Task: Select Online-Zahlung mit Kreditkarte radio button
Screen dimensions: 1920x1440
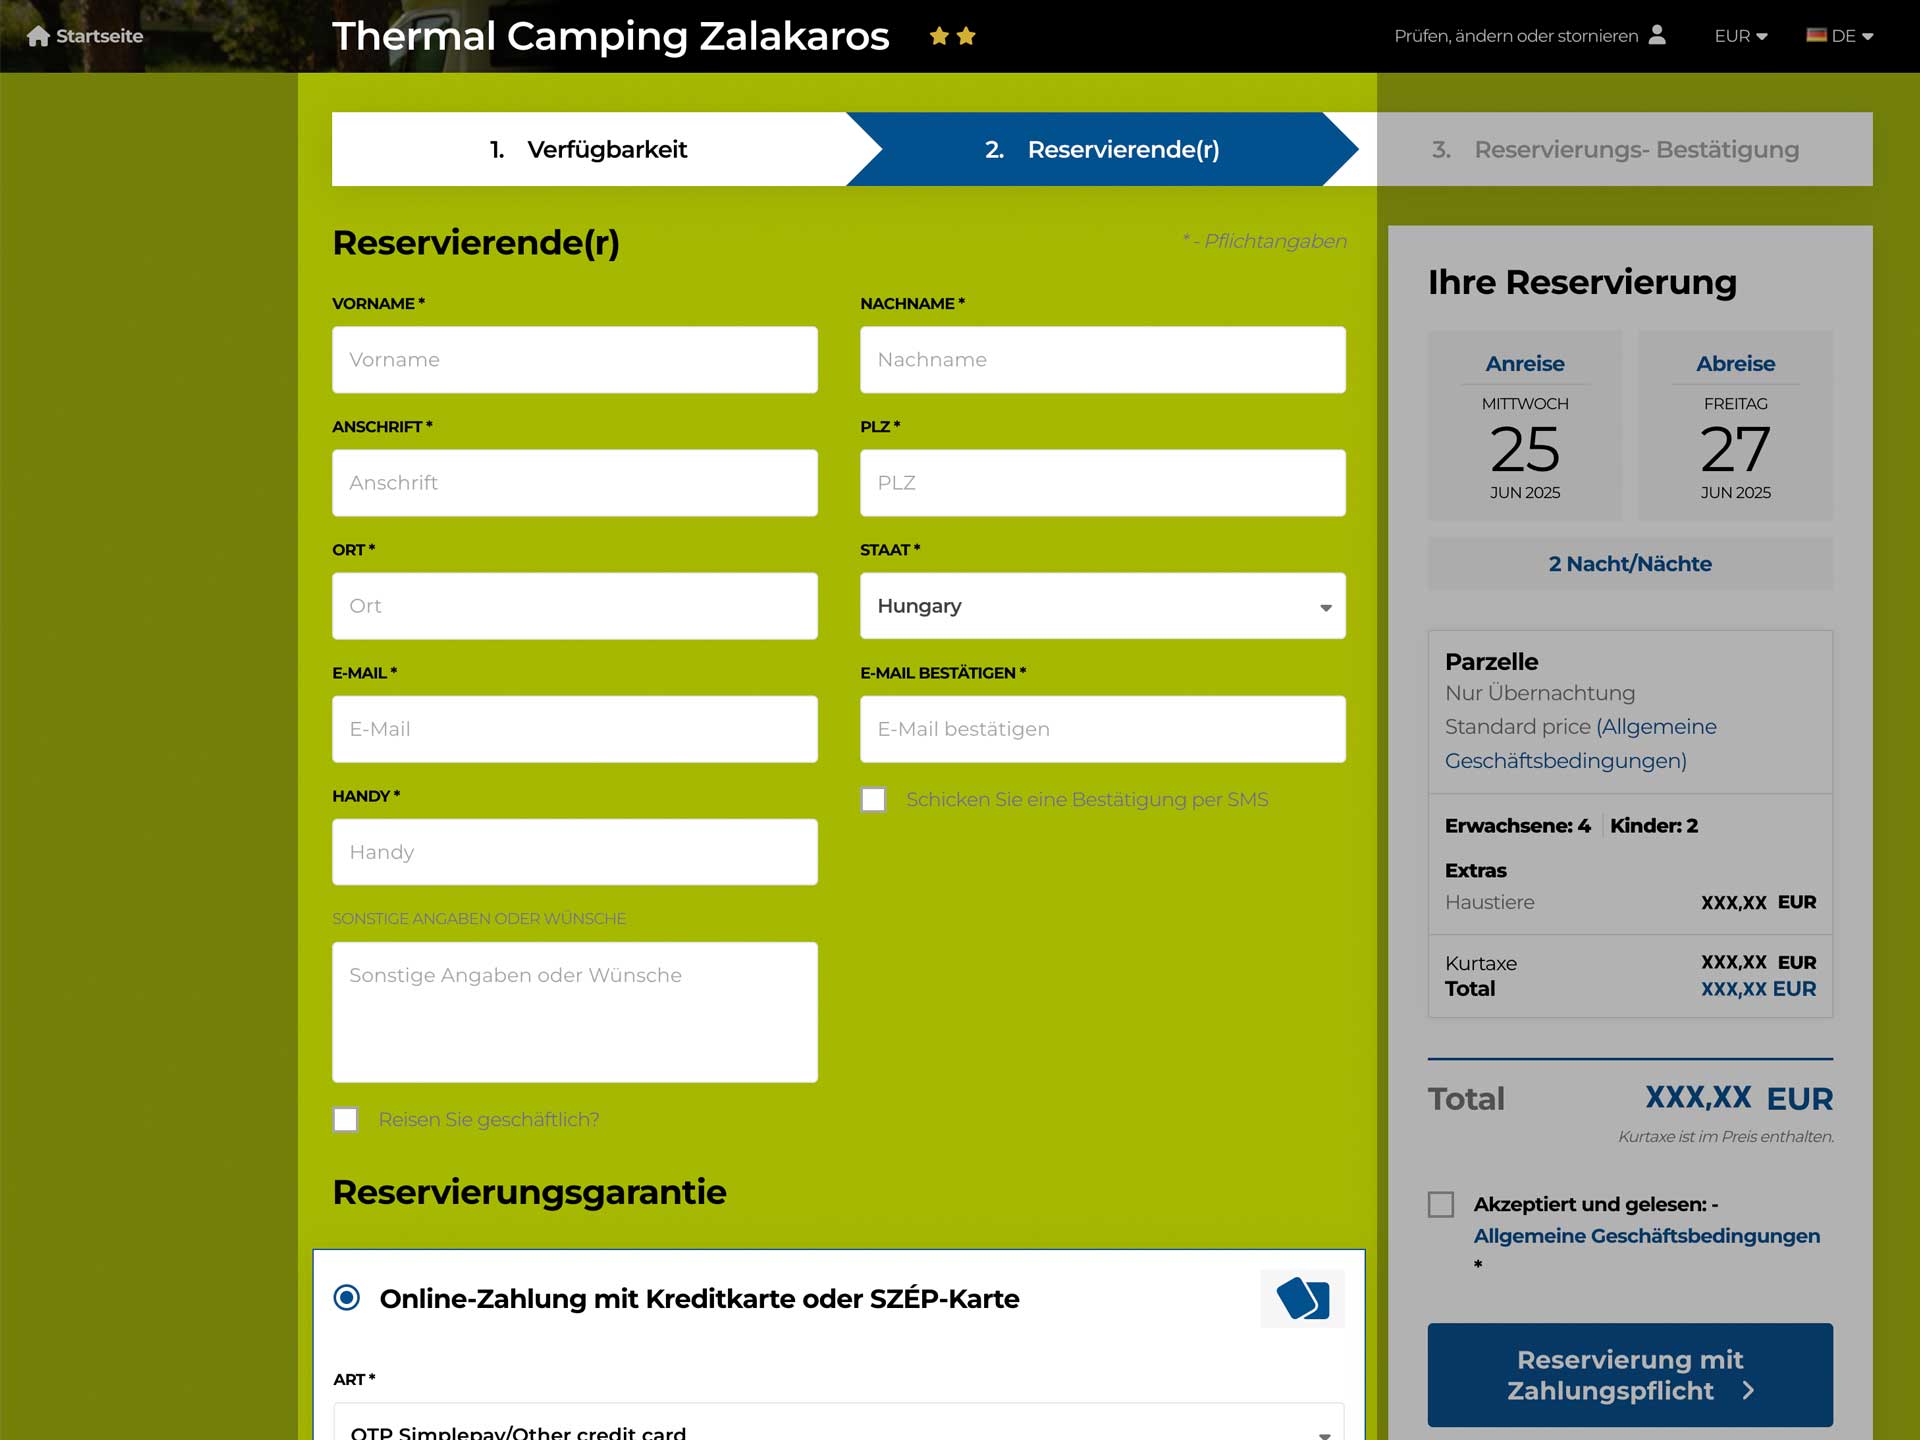Action: pyautogui.click(x=347, y=1298)
